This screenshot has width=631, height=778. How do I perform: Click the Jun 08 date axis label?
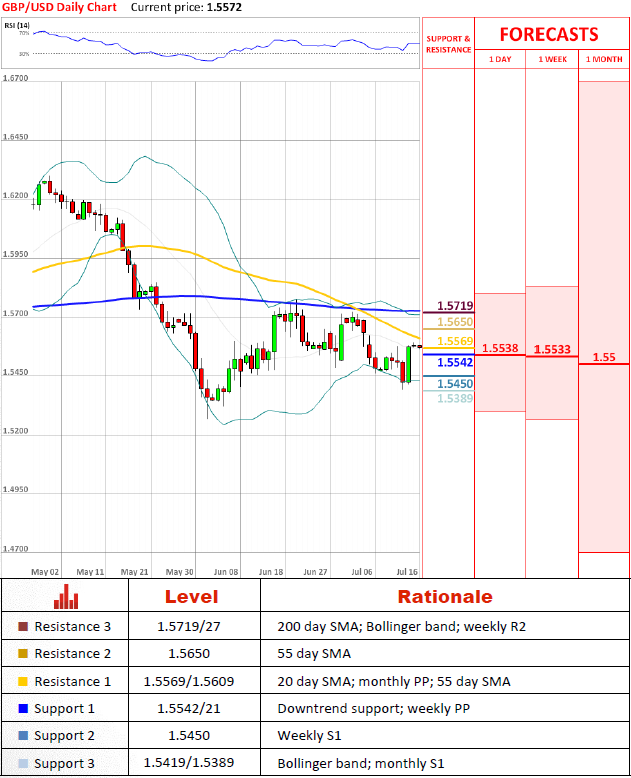(x=226, y=572)
